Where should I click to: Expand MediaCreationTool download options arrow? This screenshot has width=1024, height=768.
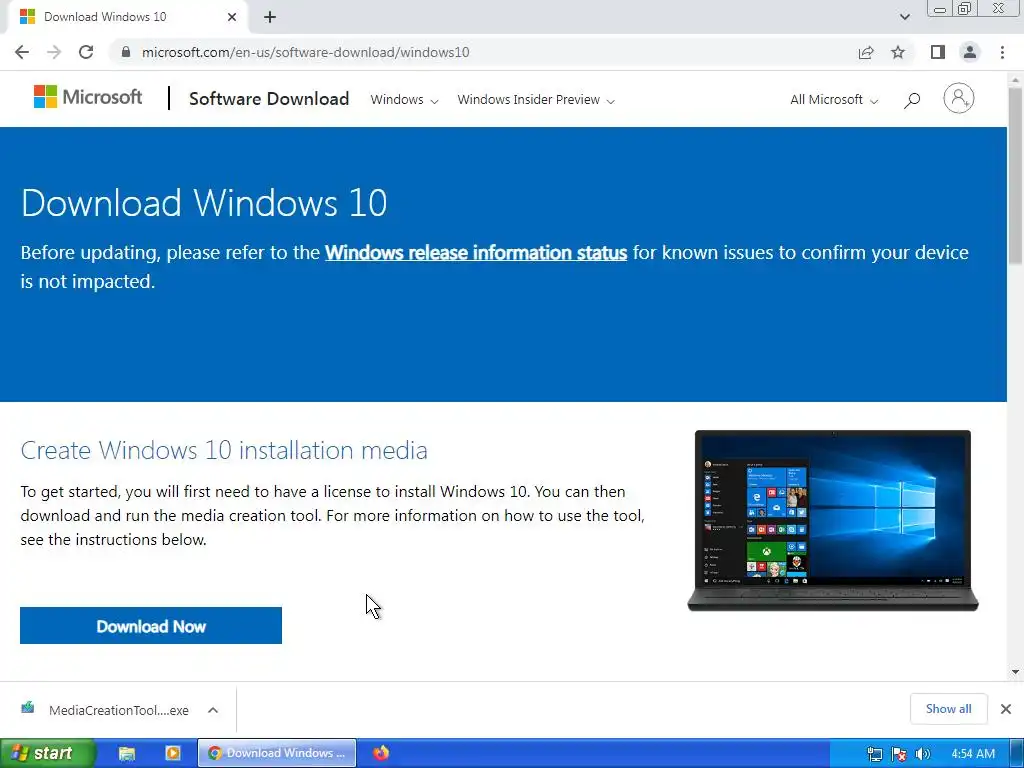[x=213, y=710]
